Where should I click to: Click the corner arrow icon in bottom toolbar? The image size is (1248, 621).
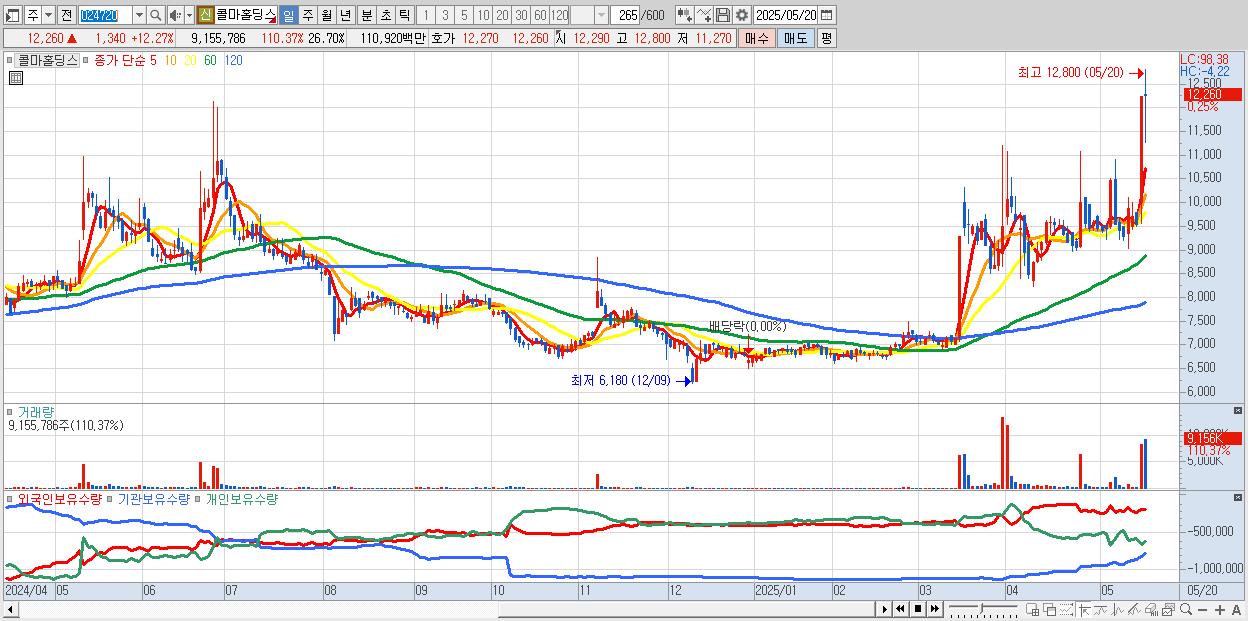tap(1084, 610)
